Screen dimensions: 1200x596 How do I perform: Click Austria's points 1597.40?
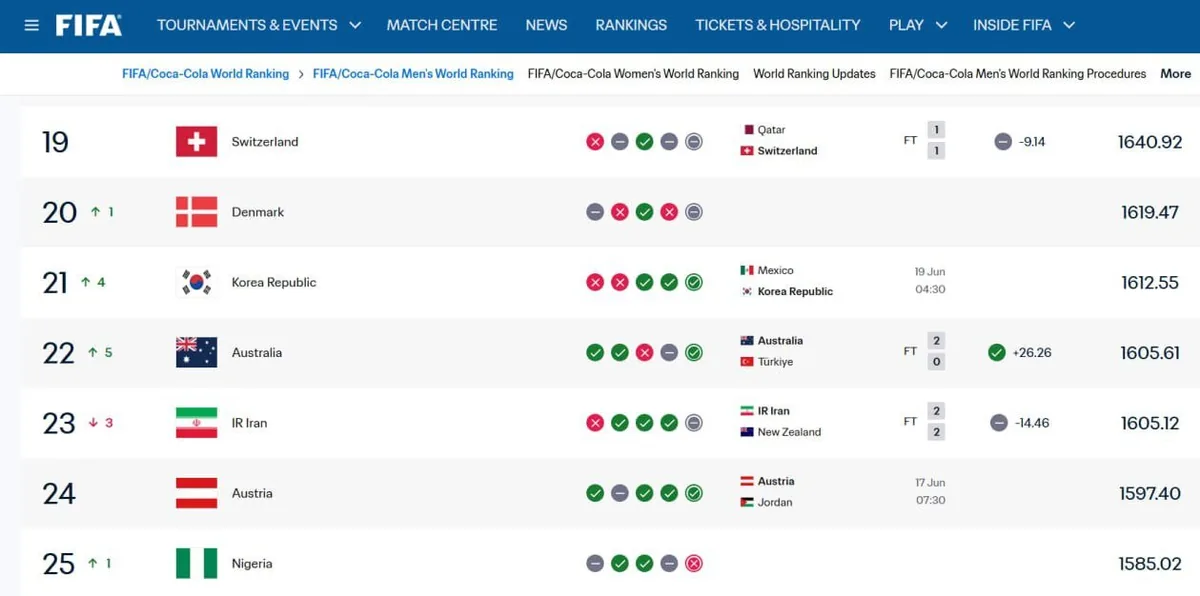coord(1150,493)
